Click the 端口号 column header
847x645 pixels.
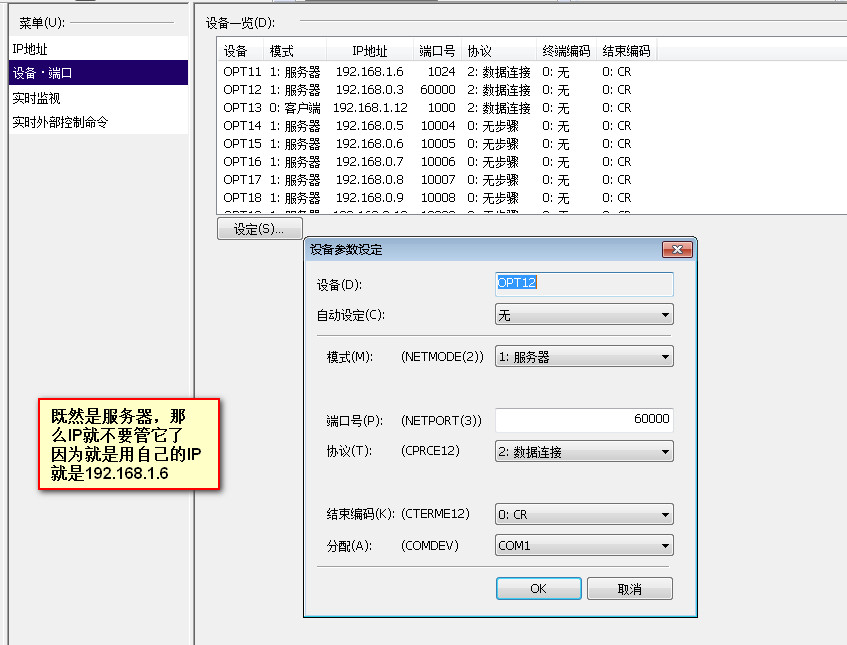tap(437, 51)
